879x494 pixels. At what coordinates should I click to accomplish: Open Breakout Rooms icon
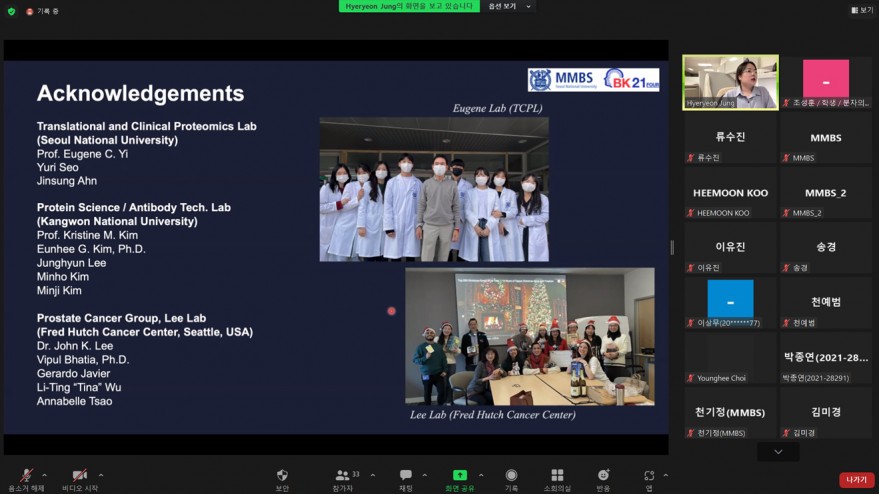tap(557, 475)
